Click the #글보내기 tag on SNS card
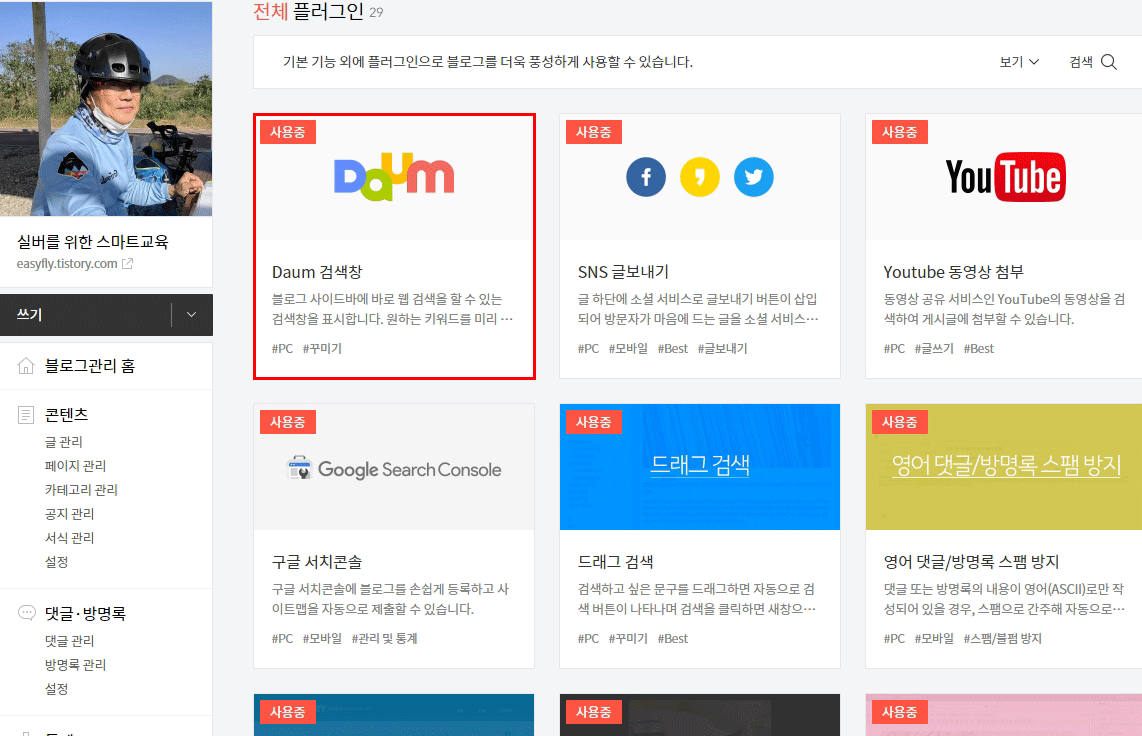This screenshot has width=1142, height=736. tap(722, 349)
